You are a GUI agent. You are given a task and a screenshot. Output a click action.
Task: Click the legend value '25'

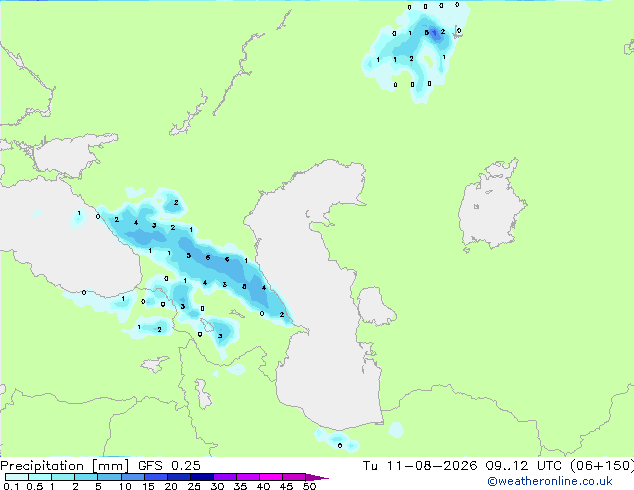tap(194, 486)
